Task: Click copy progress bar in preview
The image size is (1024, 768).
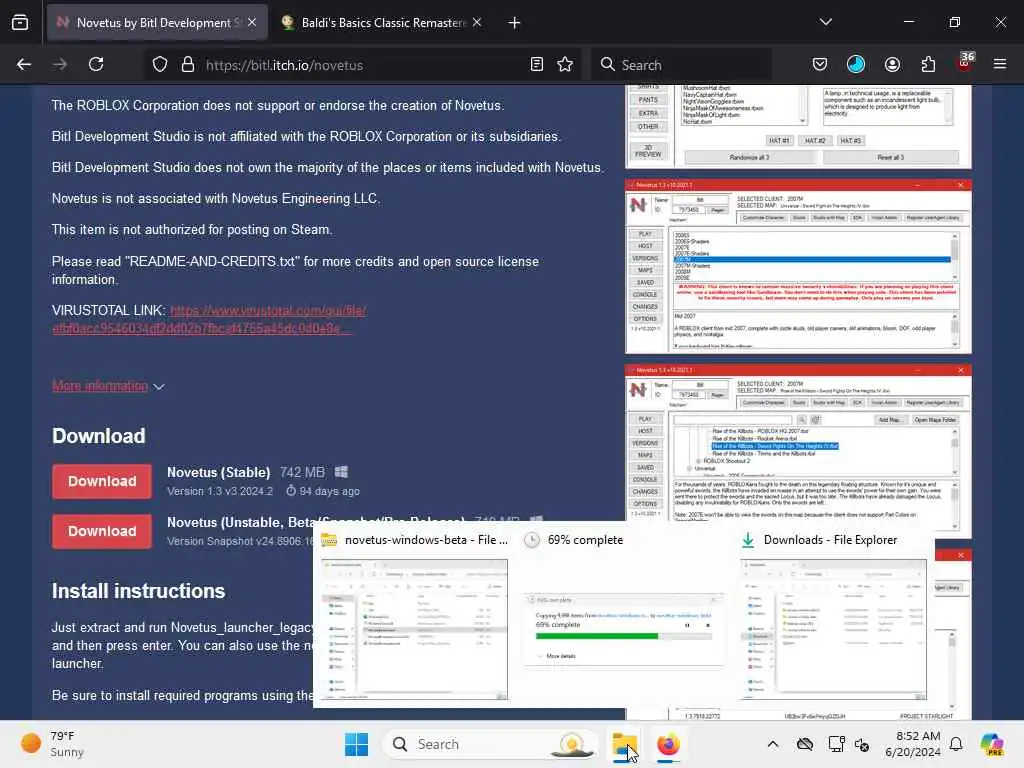Action: (623, 635)
